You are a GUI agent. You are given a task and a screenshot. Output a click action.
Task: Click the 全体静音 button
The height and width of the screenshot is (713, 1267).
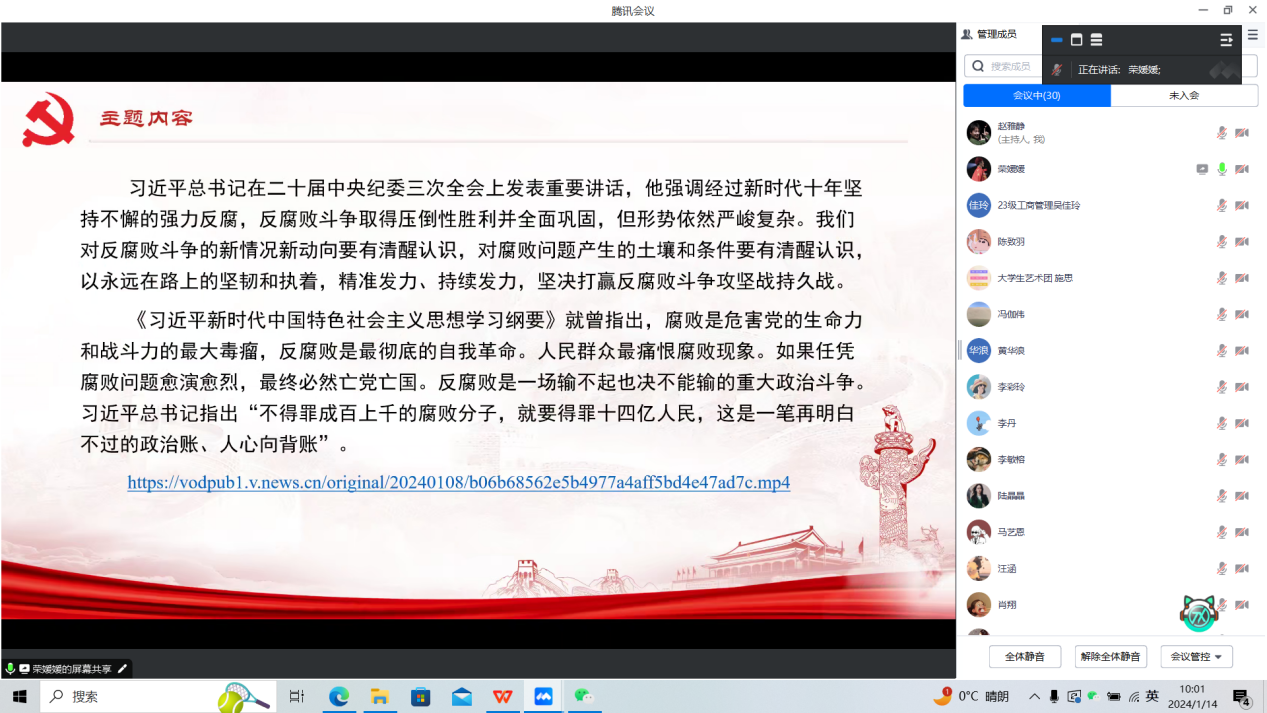click(x=1024, y=656)
